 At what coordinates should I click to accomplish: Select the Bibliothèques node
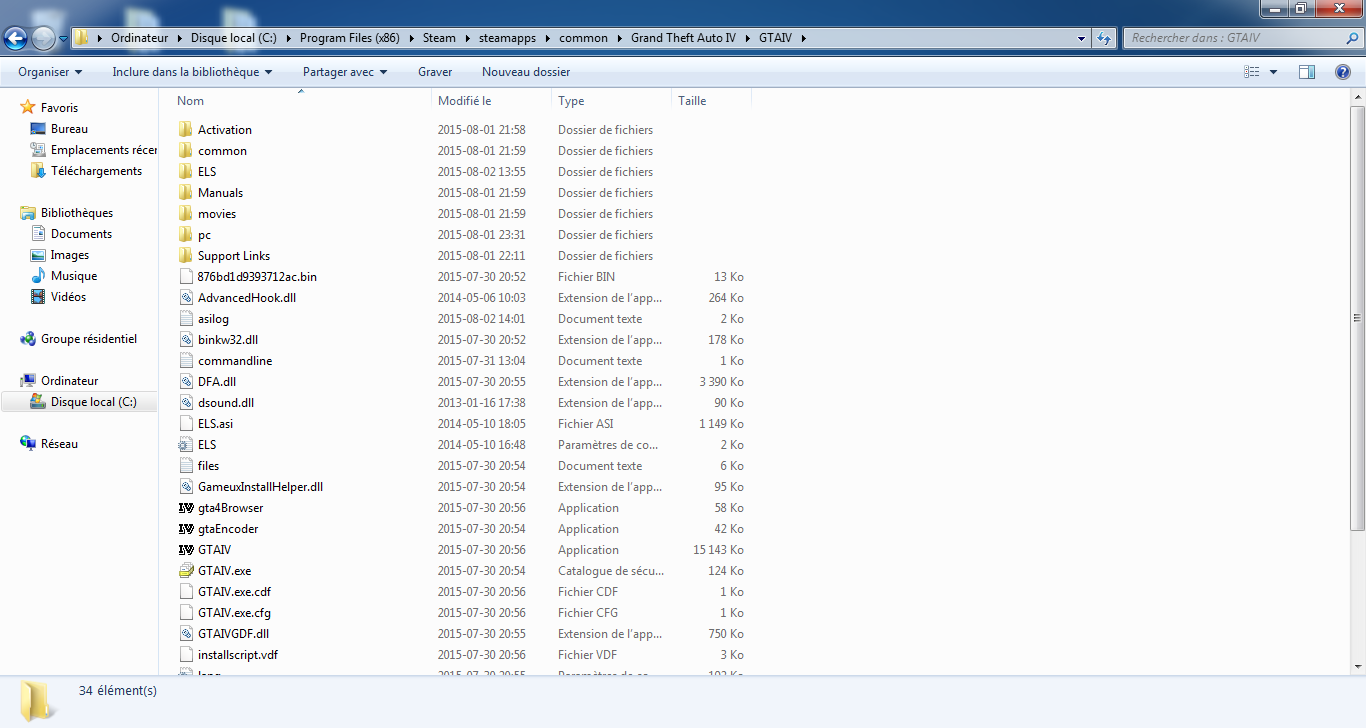point(77,213)
